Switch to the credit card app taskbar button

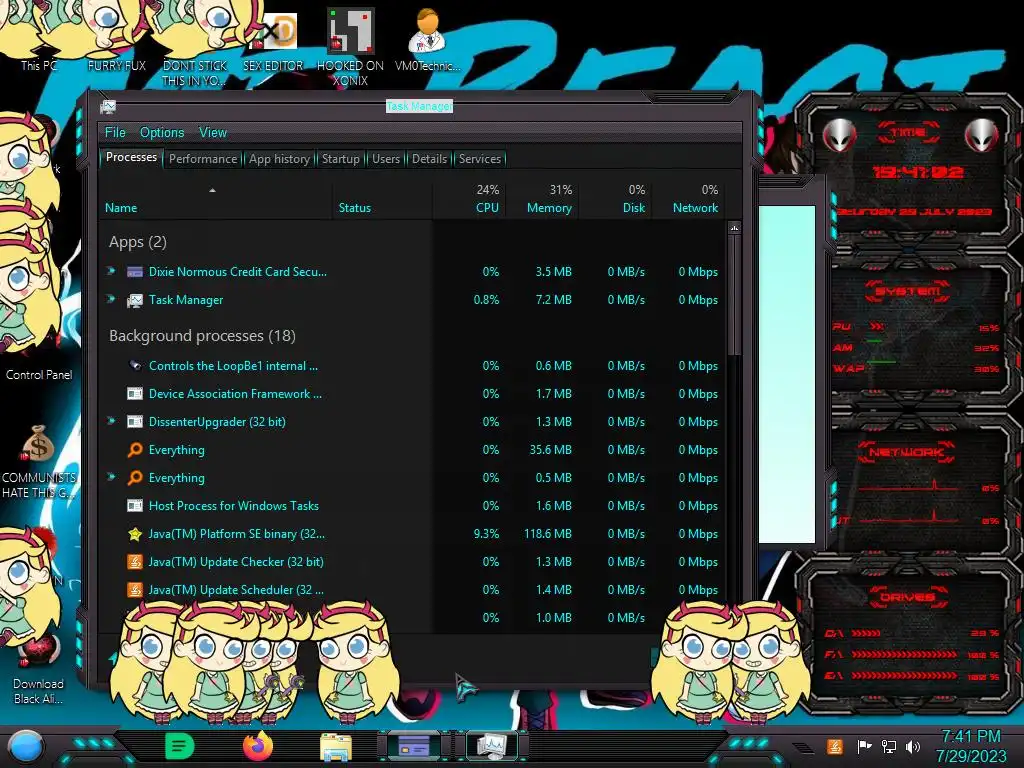click(414, 746)
